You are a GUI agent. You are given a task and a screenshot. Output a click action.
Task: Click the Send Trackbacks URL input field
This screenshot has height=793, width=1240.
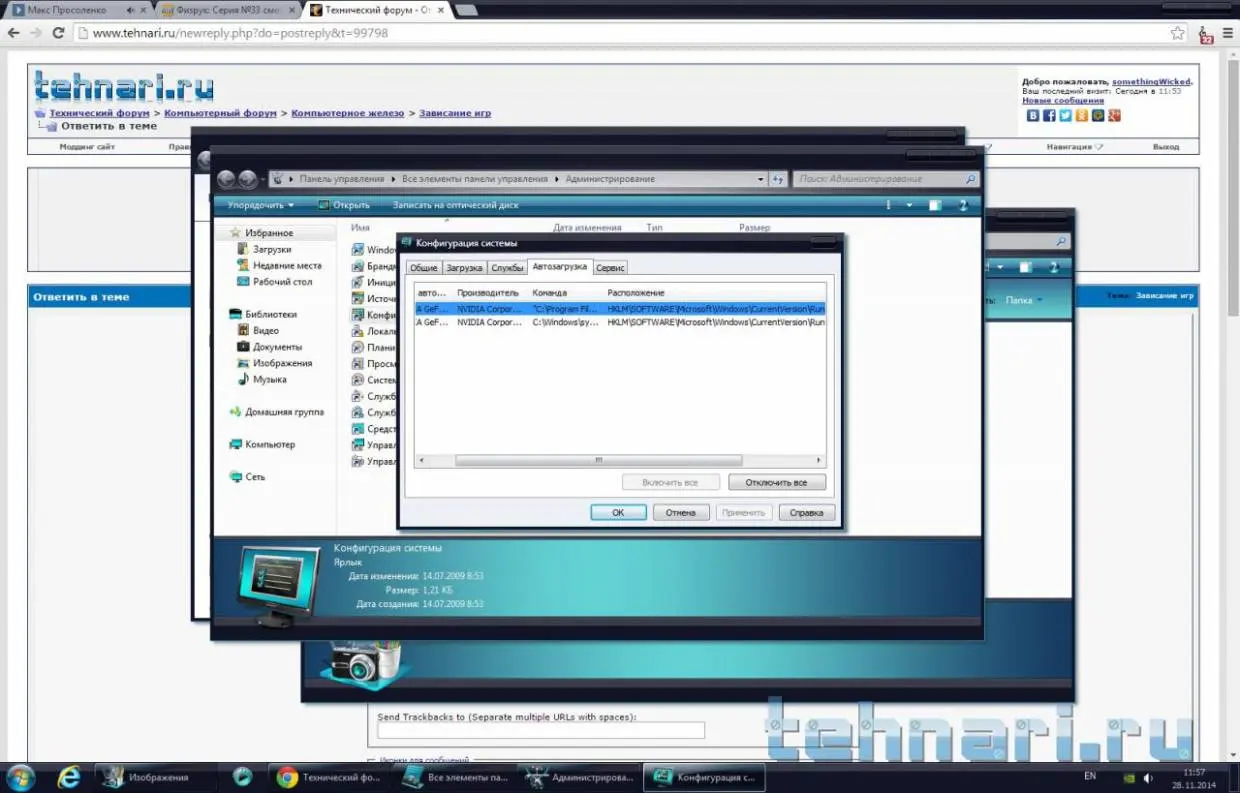pos(541,730)
